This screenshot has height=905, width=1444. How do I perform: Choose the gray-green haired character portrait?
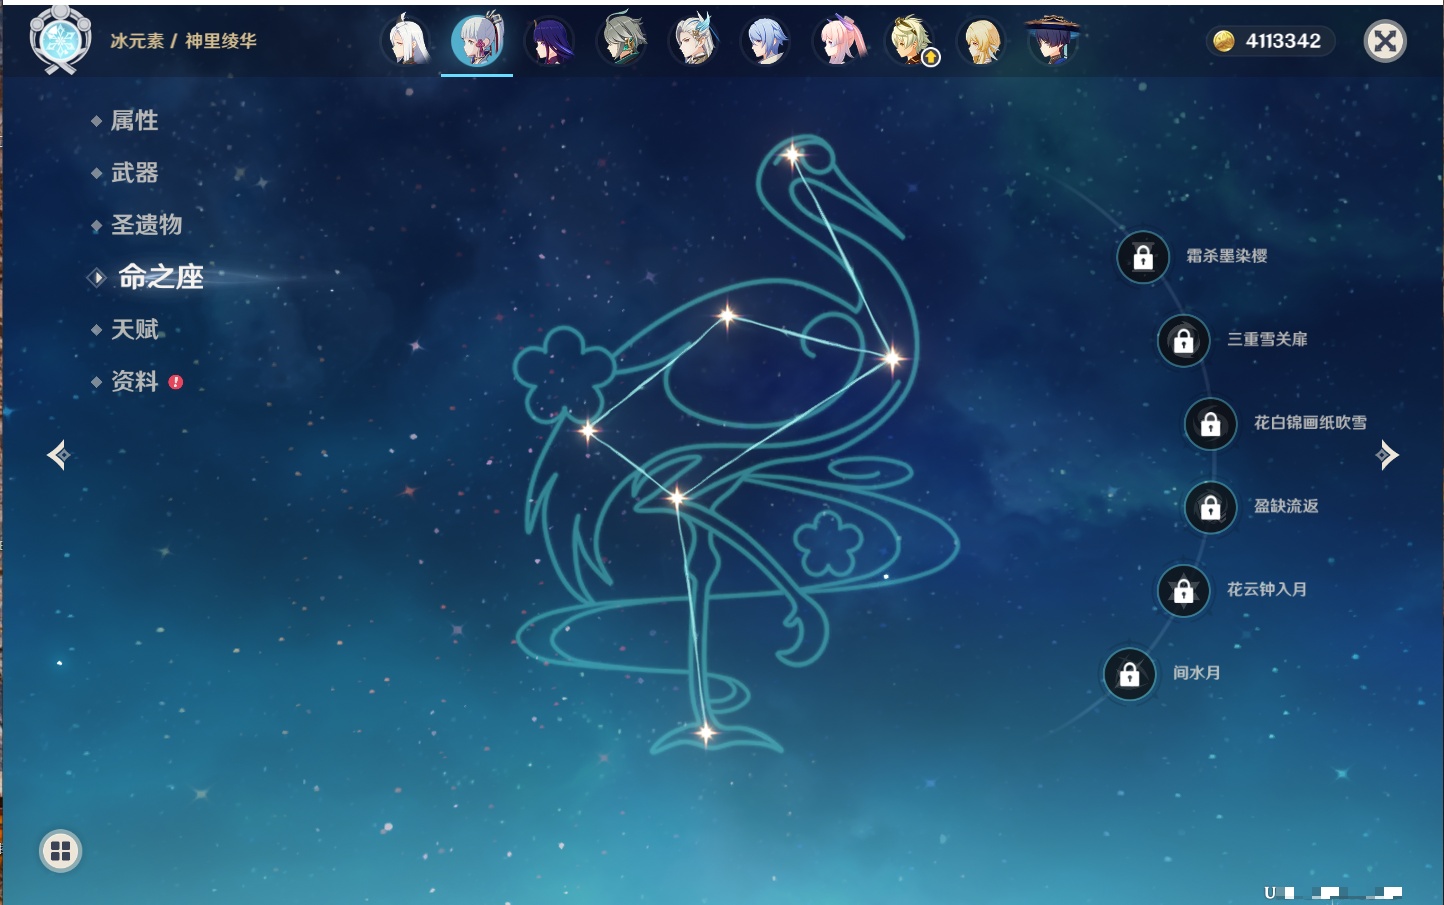pos(622,42)
